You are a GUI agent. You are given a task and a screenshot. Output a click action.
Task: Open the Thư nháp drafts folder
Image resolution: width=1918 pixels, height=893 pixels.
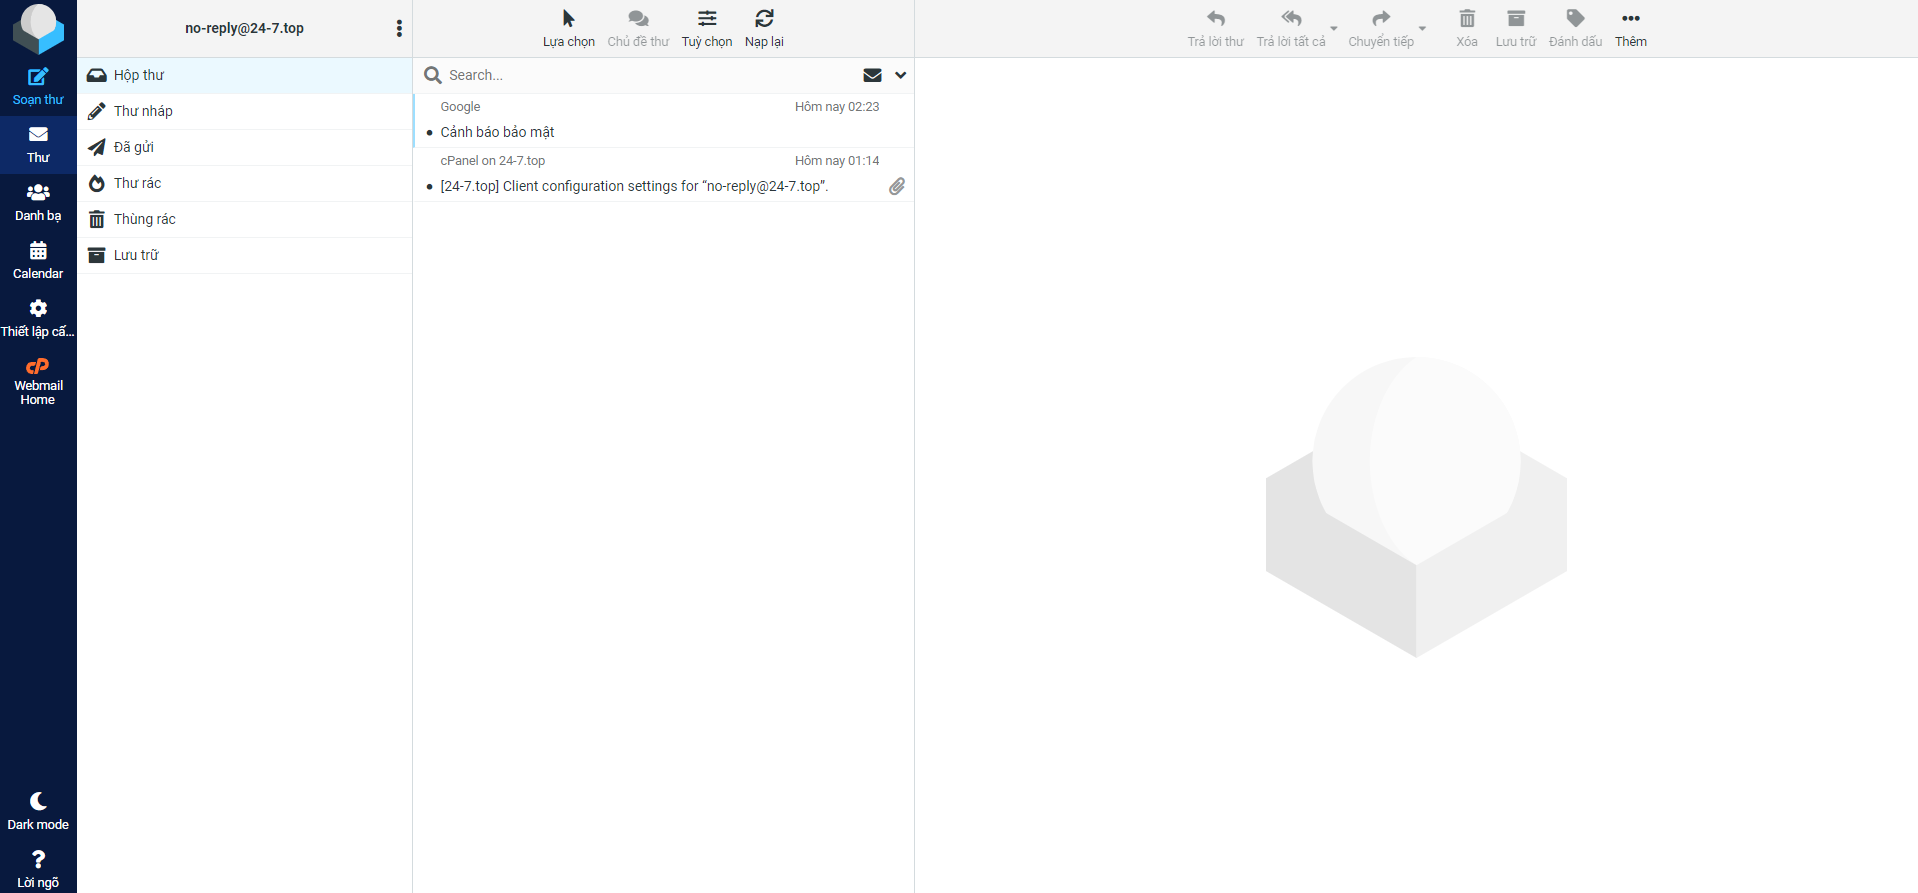click(143, 111)
